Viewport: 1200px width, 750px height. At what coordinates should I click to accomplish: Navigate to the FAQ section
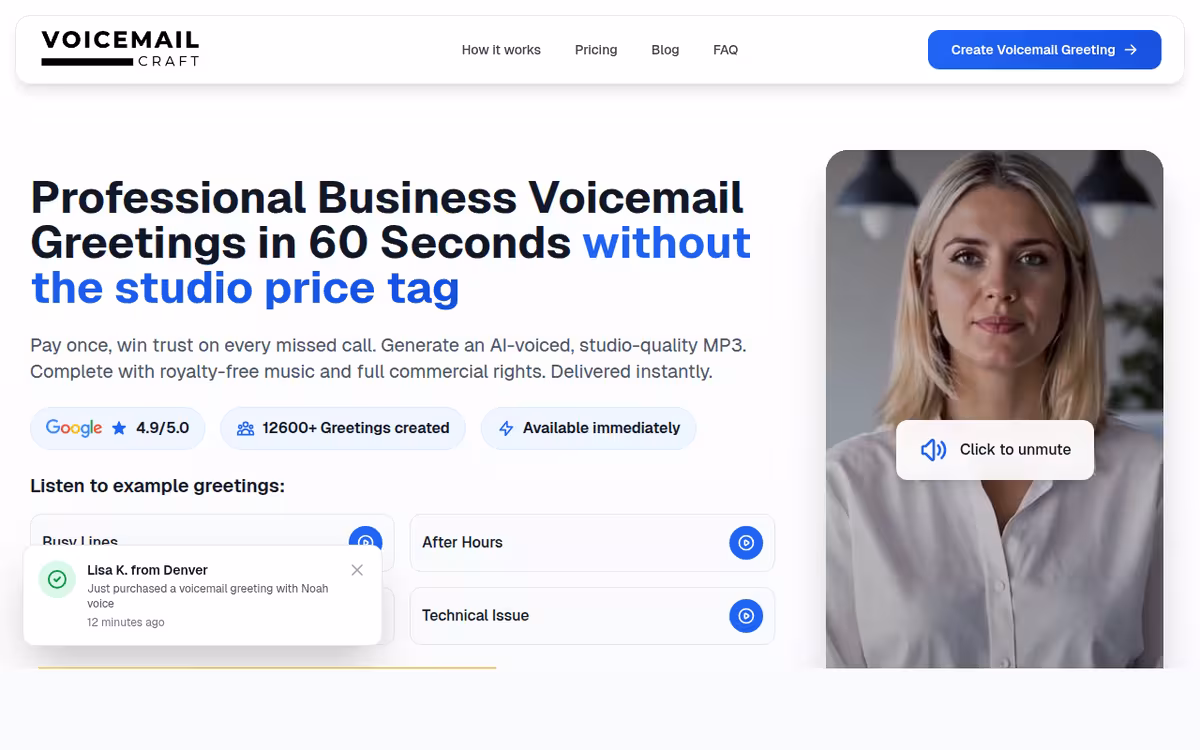[x=725, y=50]
